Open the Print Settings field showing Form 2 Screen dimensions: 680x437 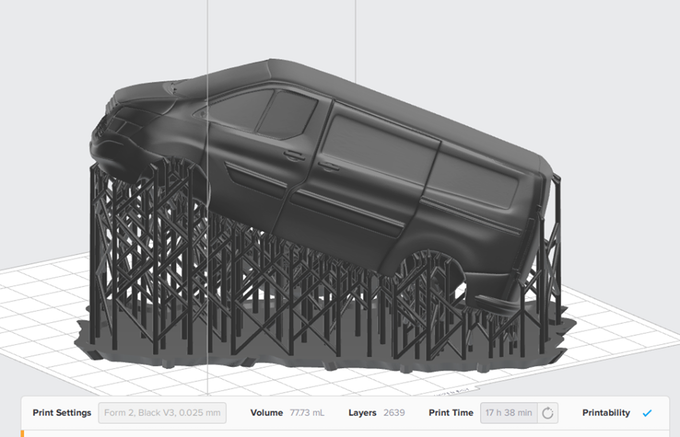click(x=161, y=413)
